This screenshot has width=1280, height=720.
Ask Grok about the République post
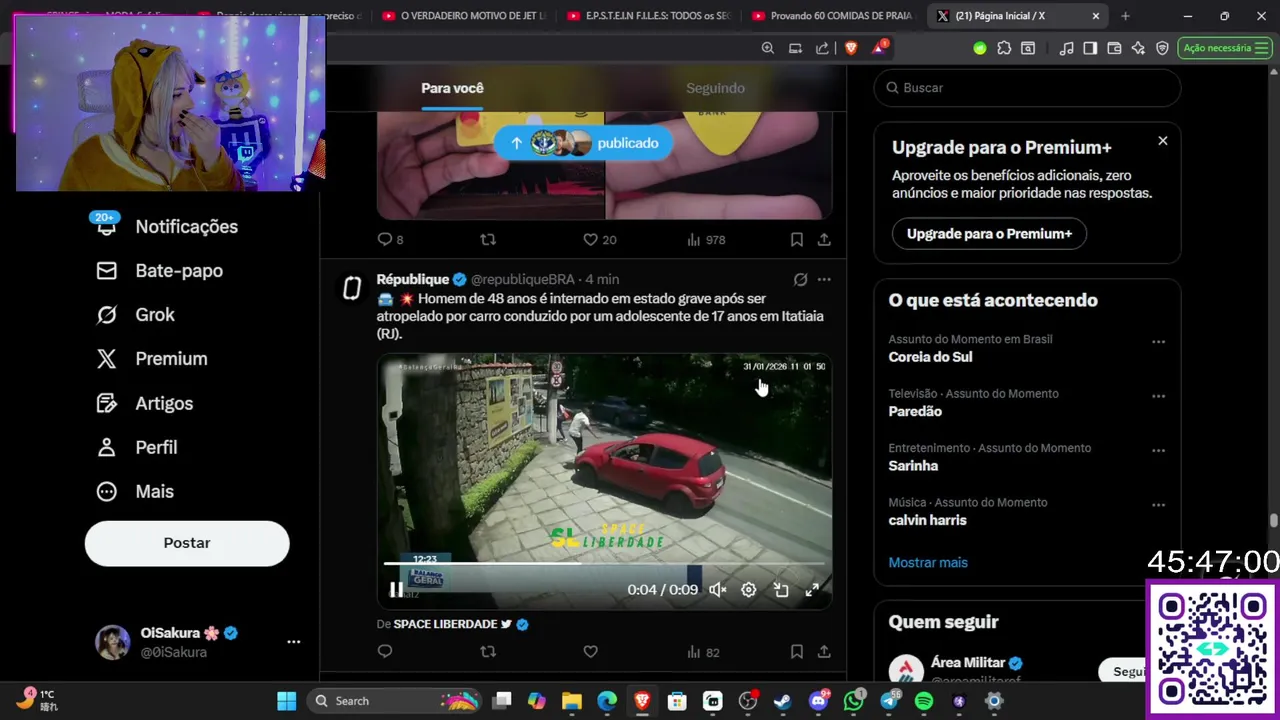tap(800, 280)
